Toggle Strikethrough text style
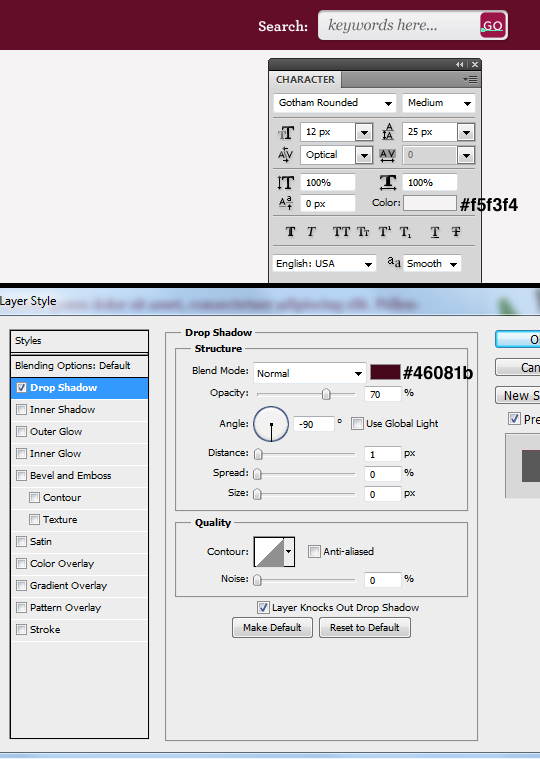Viewport: 540px width, 759px height. (456, 232)
